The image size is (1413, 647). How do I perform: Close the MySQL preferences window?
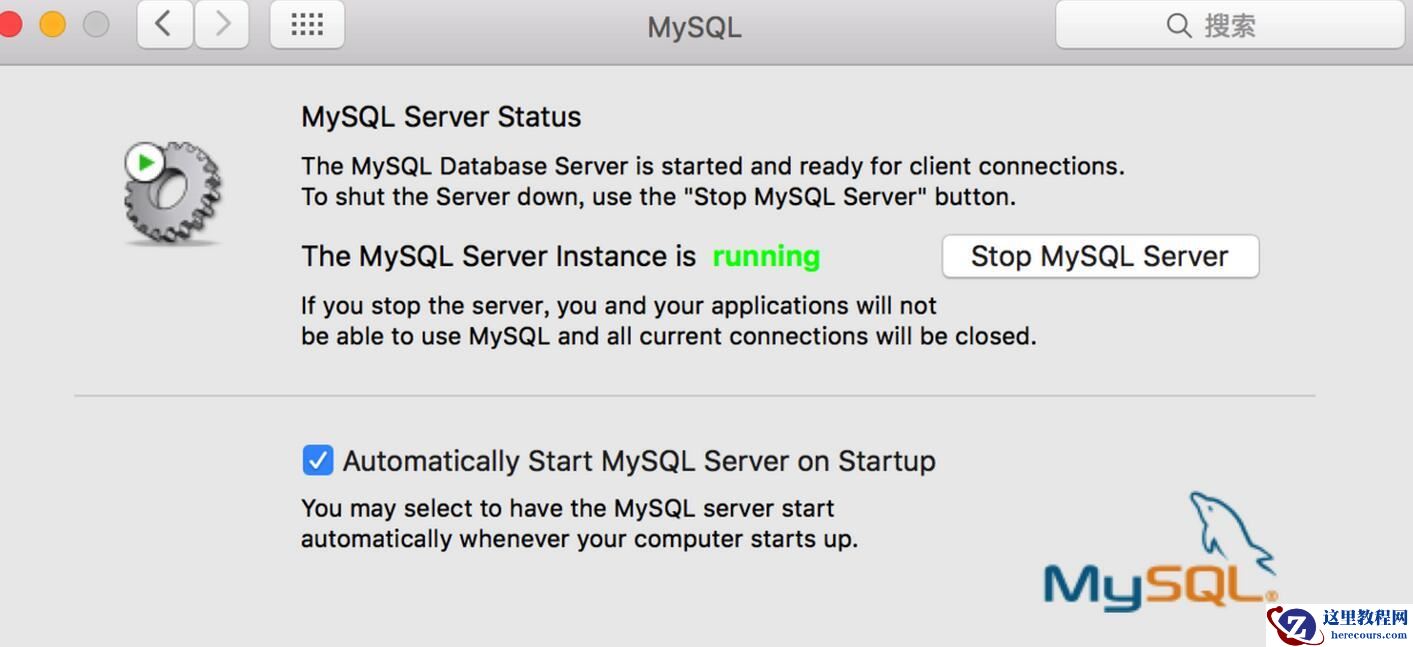(10, 25)
